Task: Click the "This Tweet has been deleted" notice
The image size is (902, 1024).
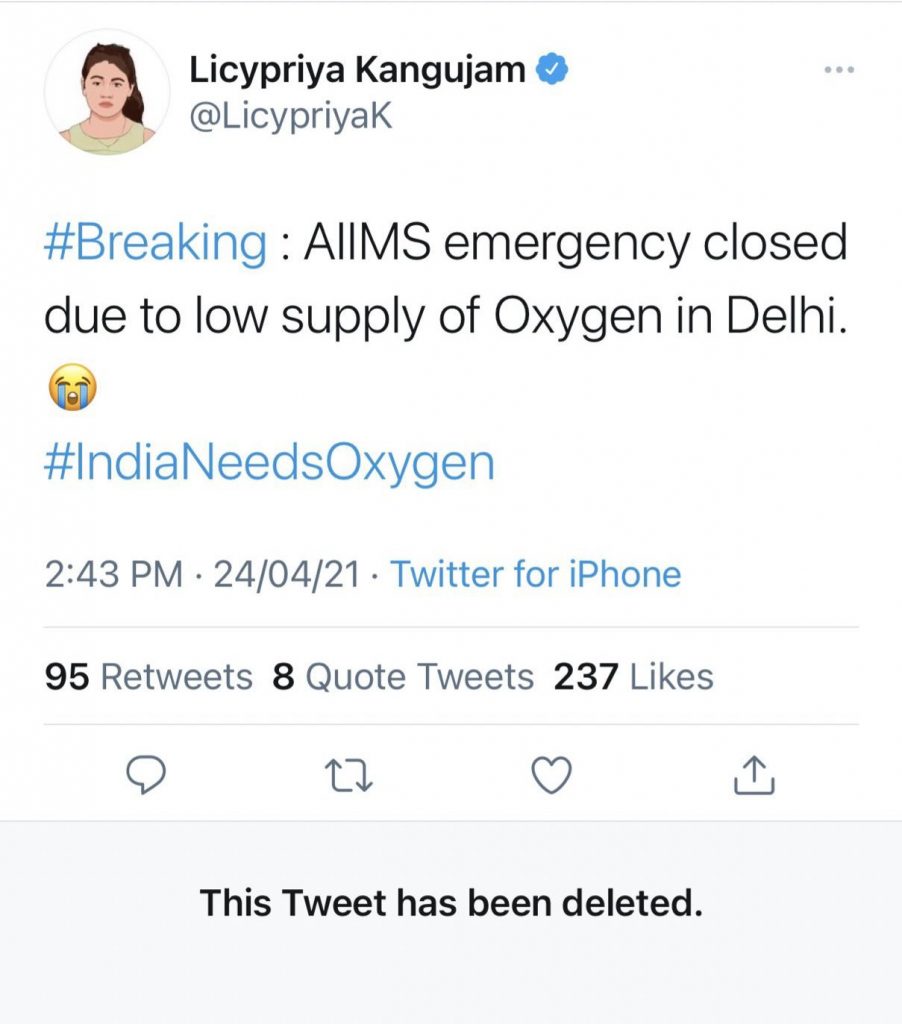Action: 451,904
